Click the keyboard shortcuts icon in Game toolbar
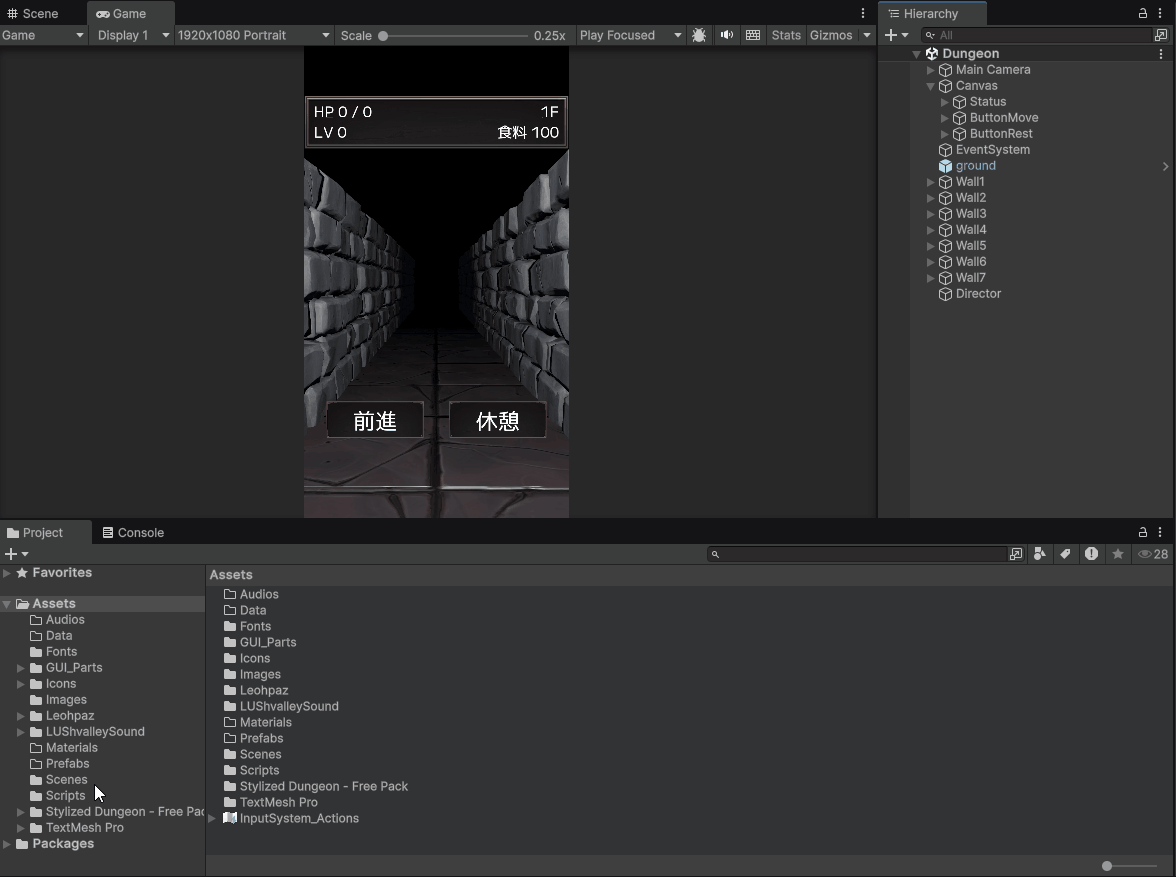This screenshot has width=1176, height=877. coord(753,35)
